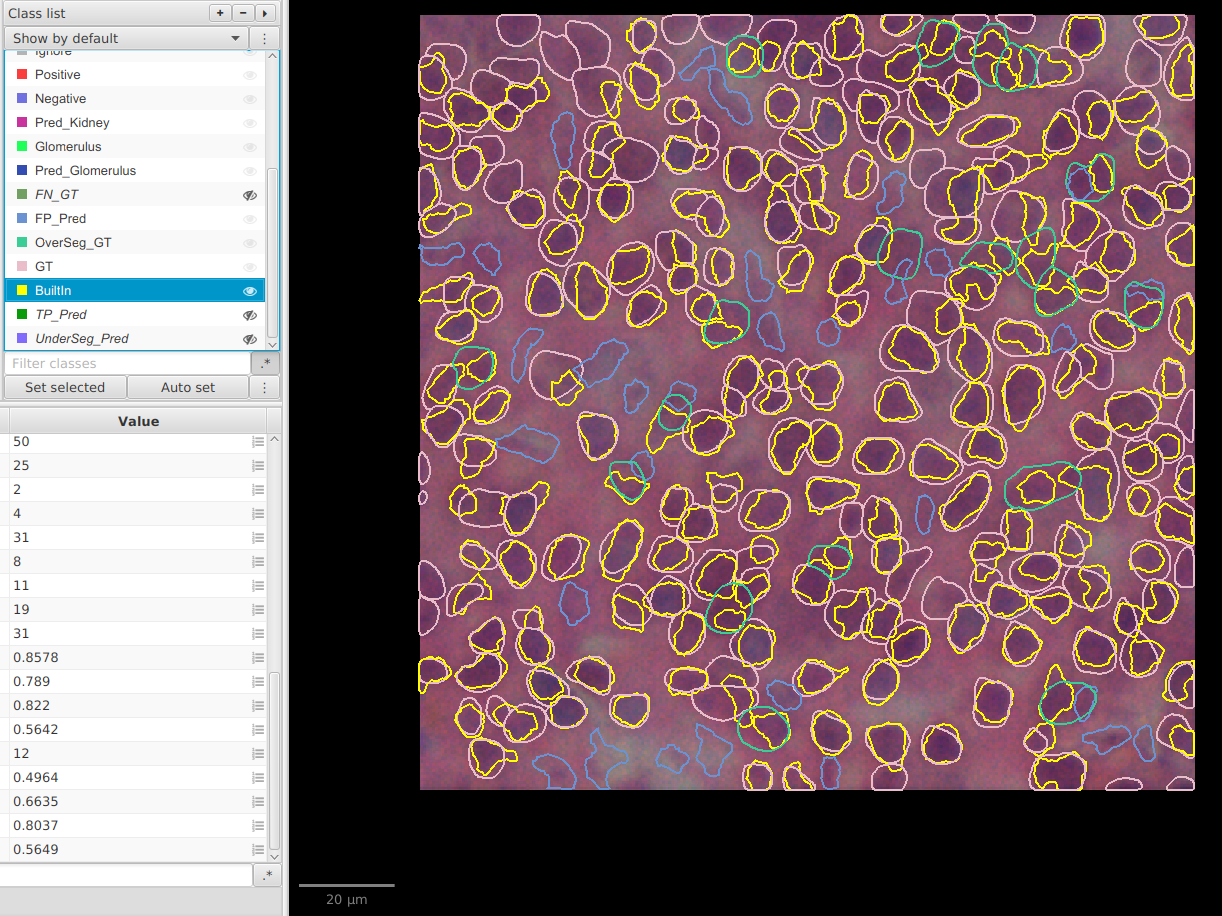The image size is (1222, 916).
Task: Click the arrow button beside the minus button
Action: click(x=265, y=13)
